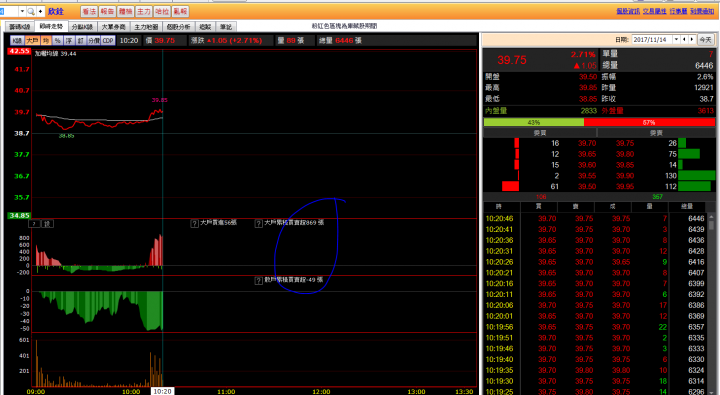The height and width of the screenshot is (395, 720).
Task: Click the help icon beside 設 in indicator panel
Action: [x=34, y=224]
